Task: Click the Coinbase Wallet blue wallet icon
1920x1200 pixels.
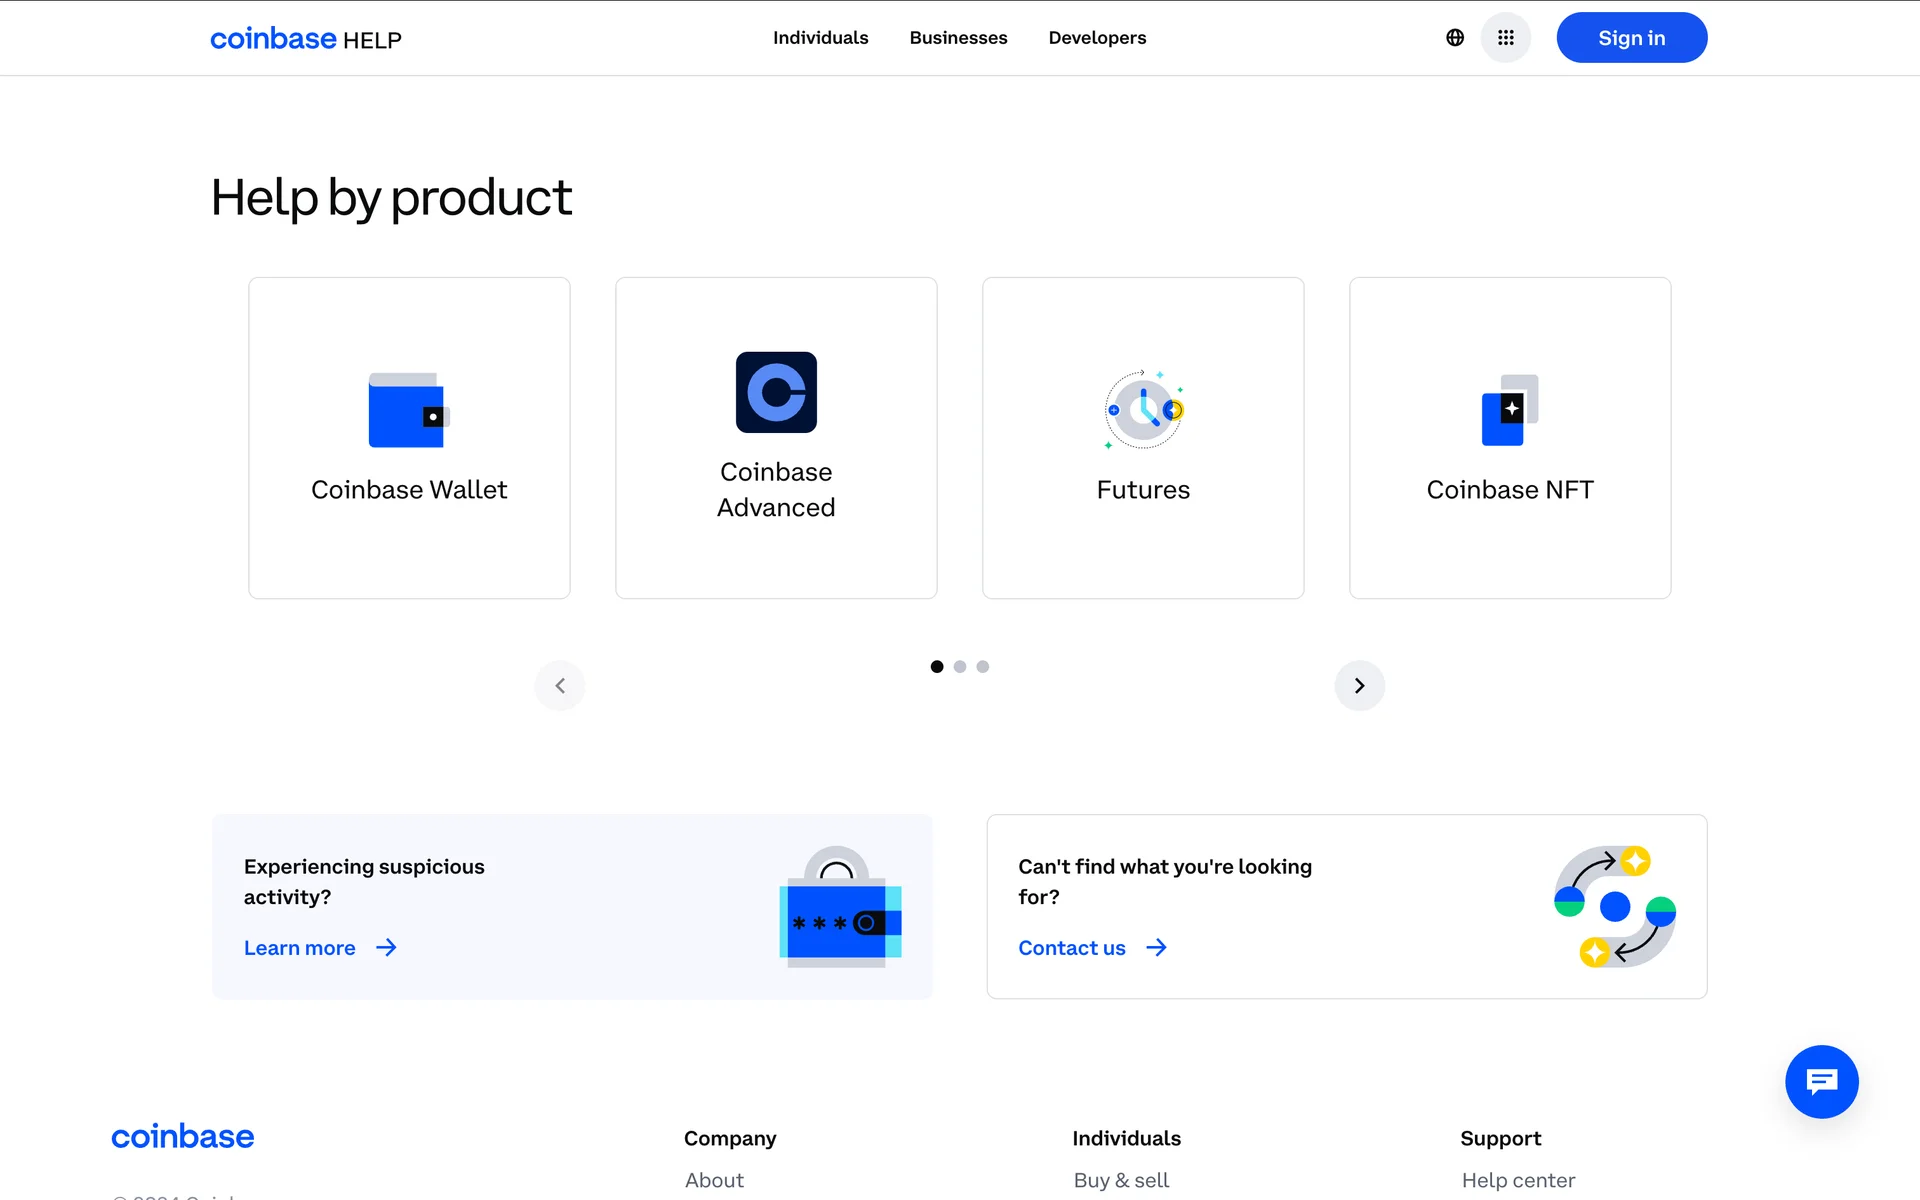Action: [408, 410]
